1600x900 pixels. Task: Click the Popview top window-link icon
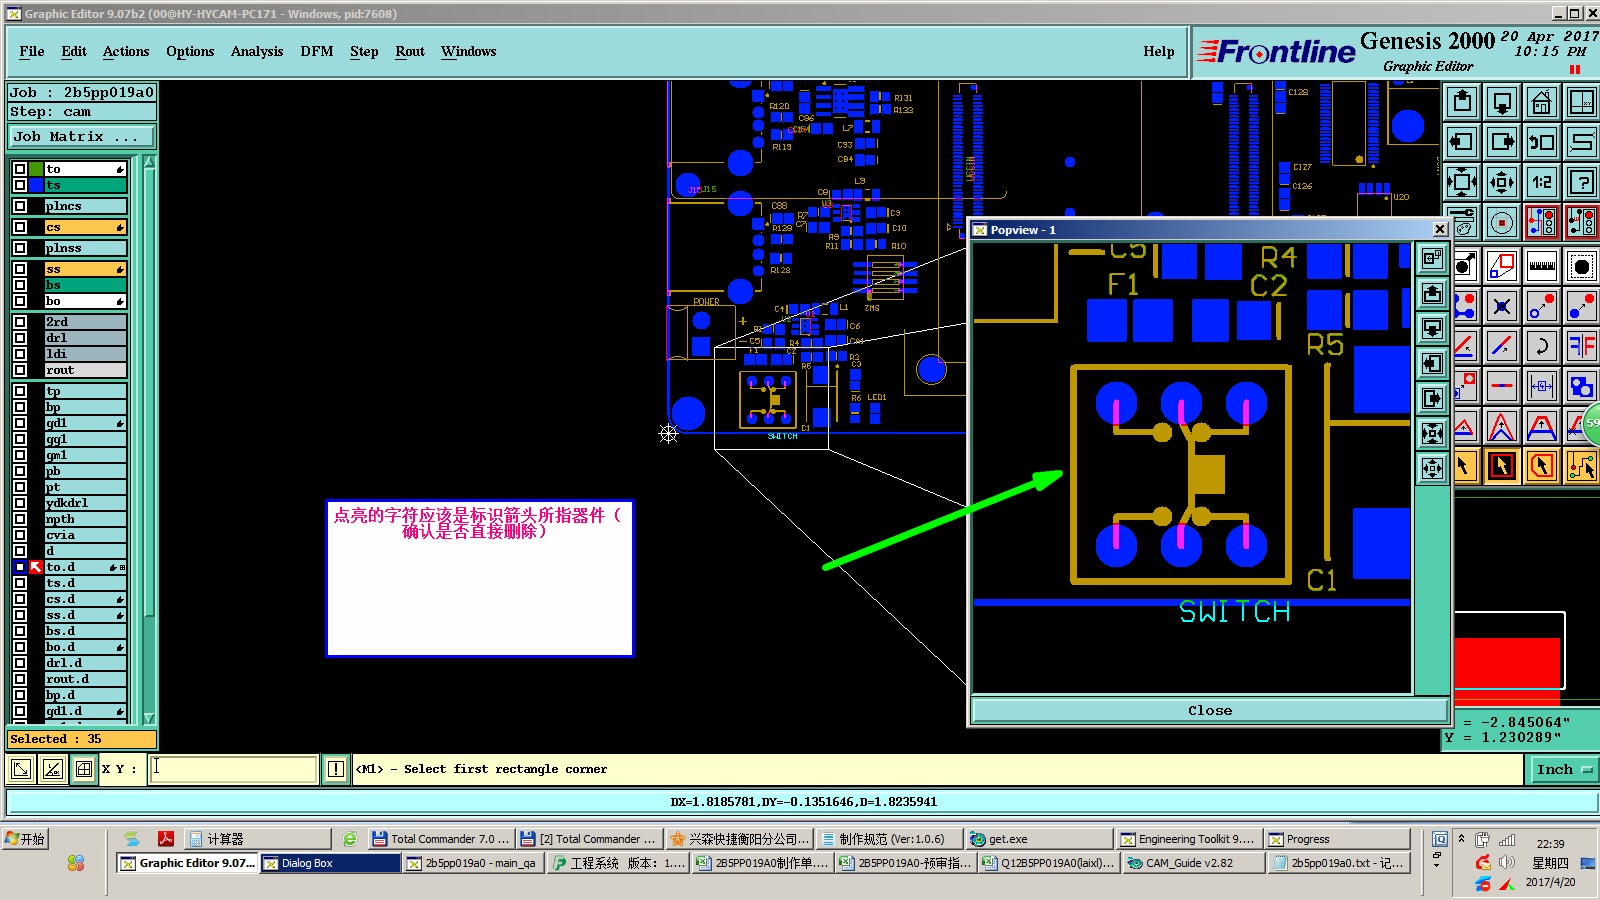[1432, 258]
